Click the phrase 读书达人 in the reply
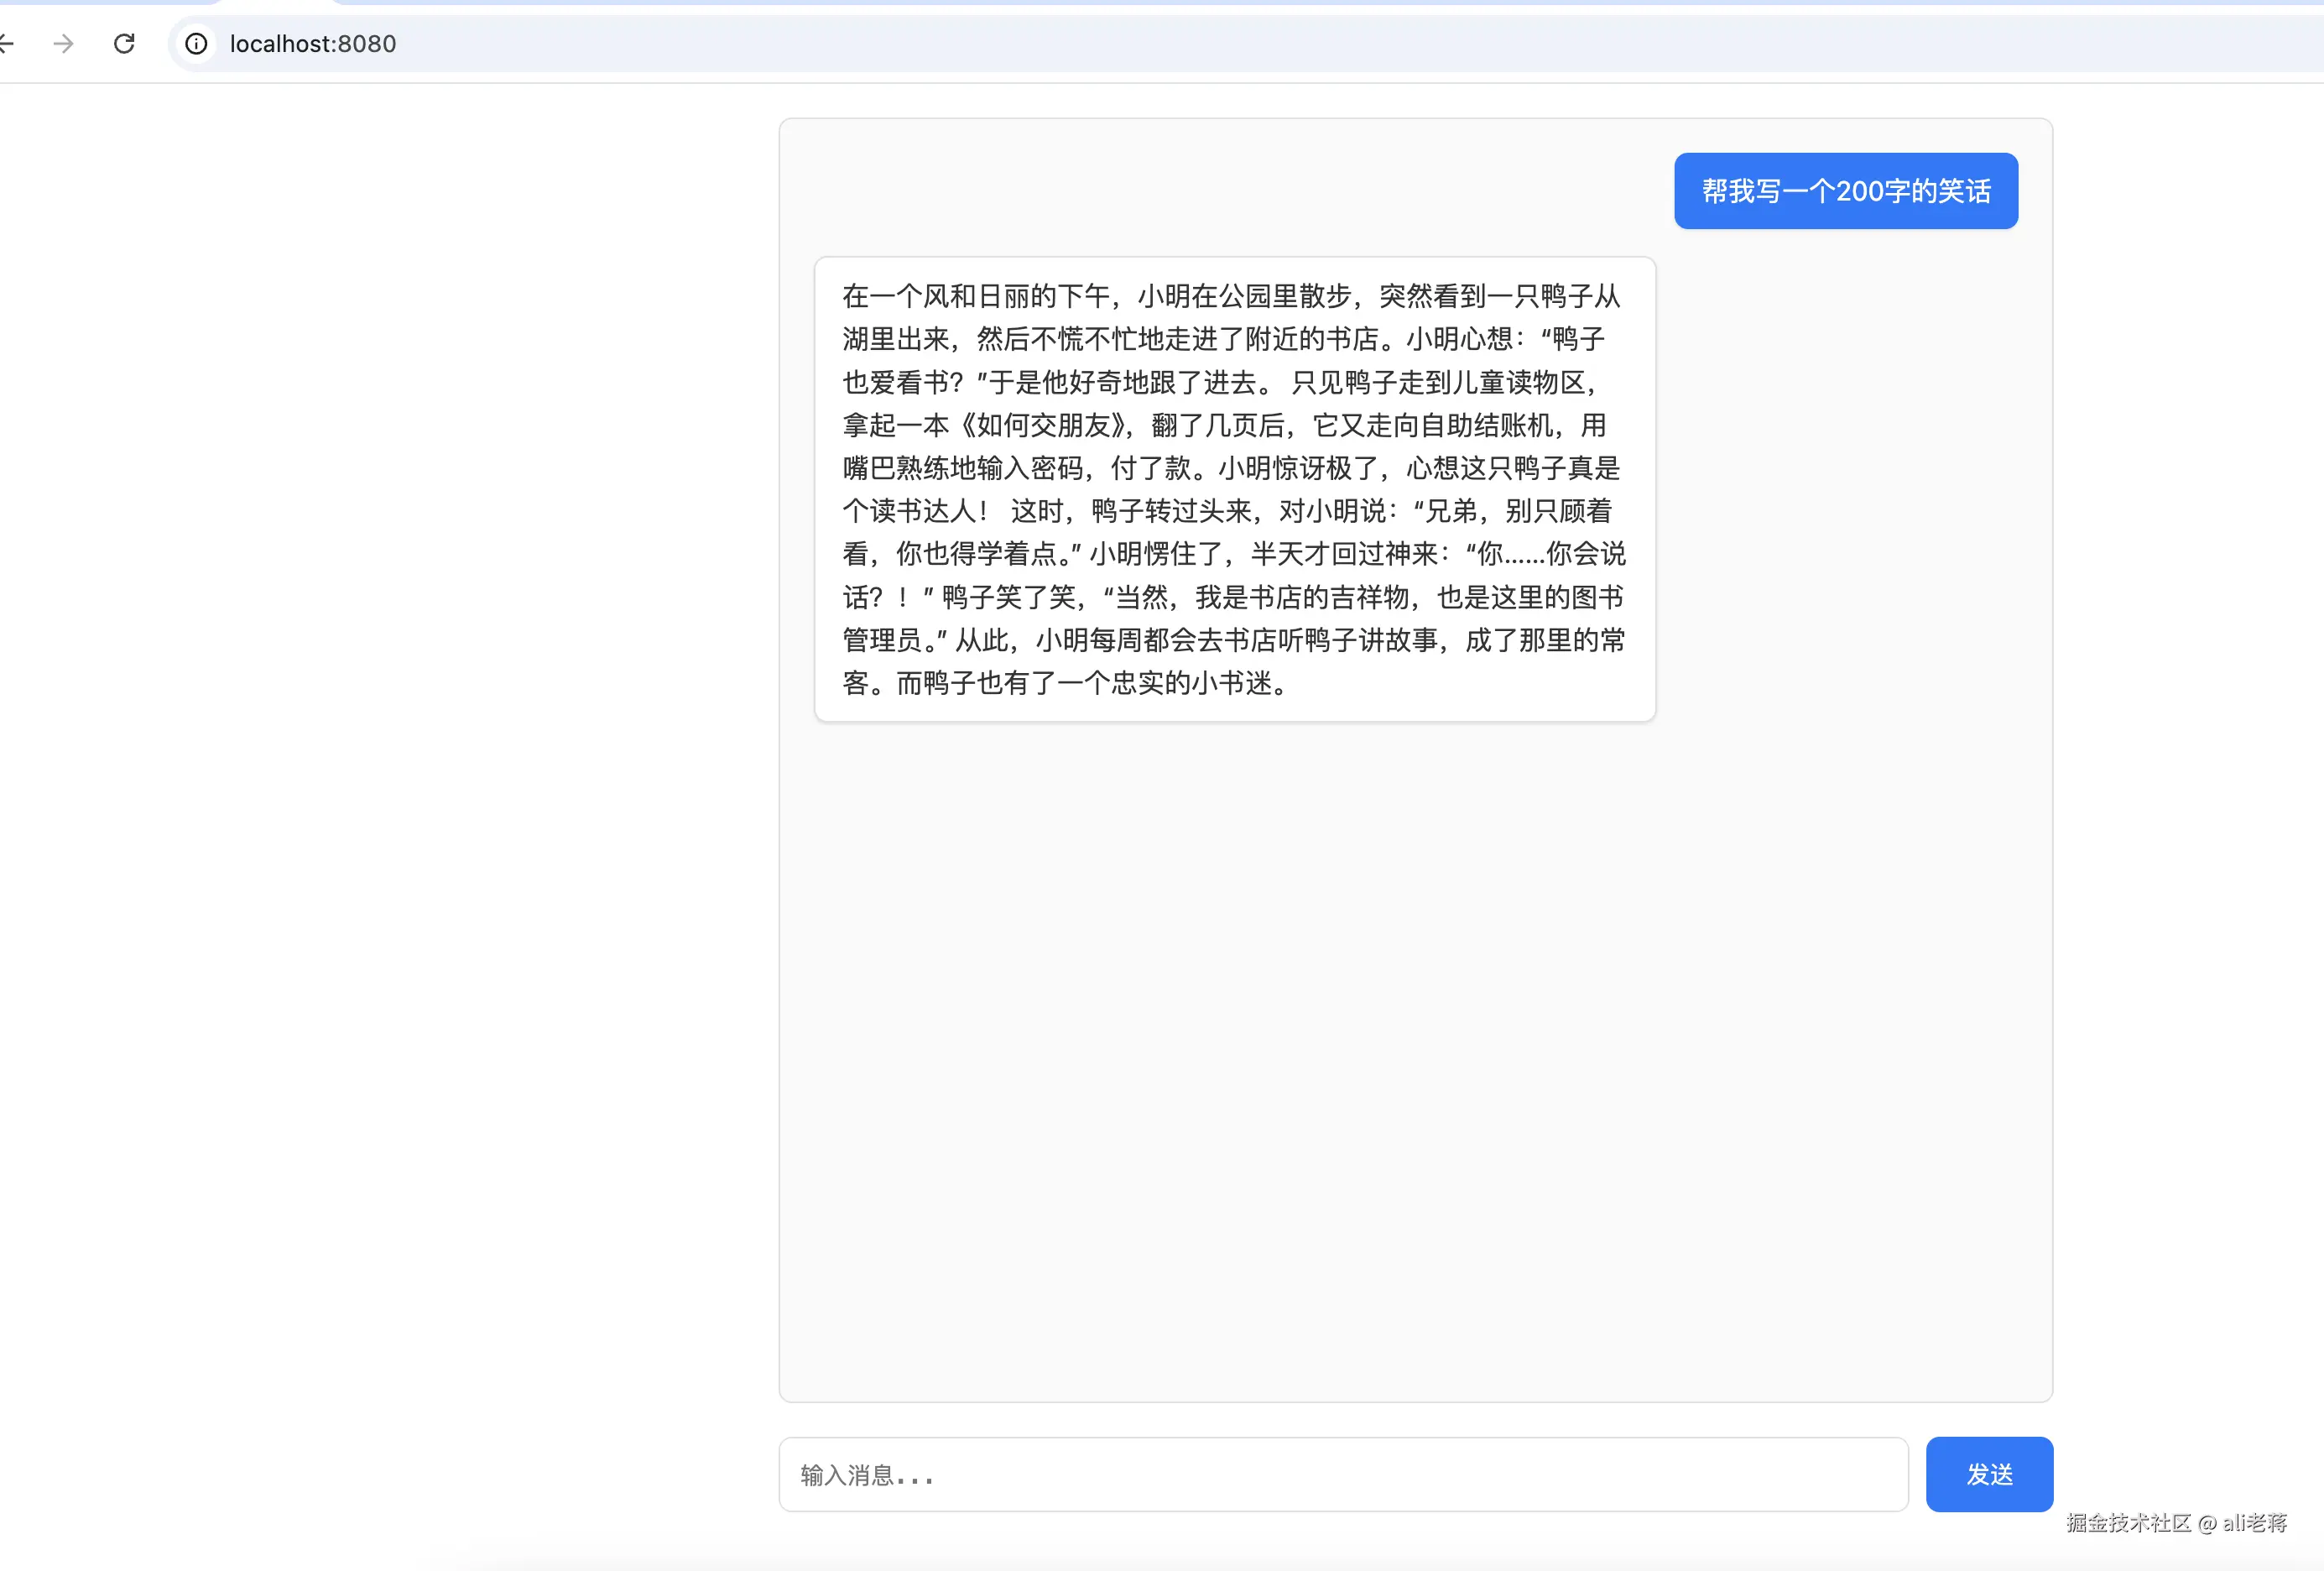This screenshot has width=2324, height=1571. pos(923,511)
